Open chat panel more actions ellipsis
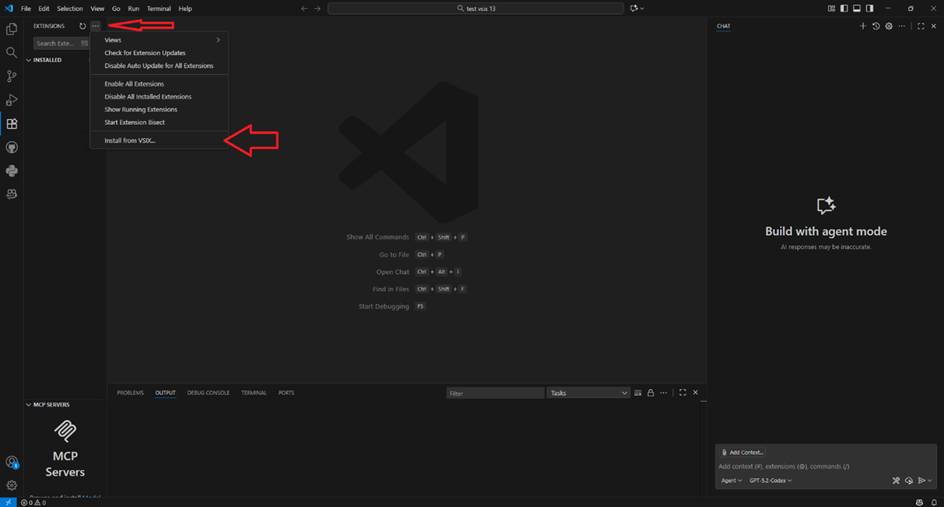The width and height of the screenshot is (944, 507). pyautogui.click(x=901, y=26)
